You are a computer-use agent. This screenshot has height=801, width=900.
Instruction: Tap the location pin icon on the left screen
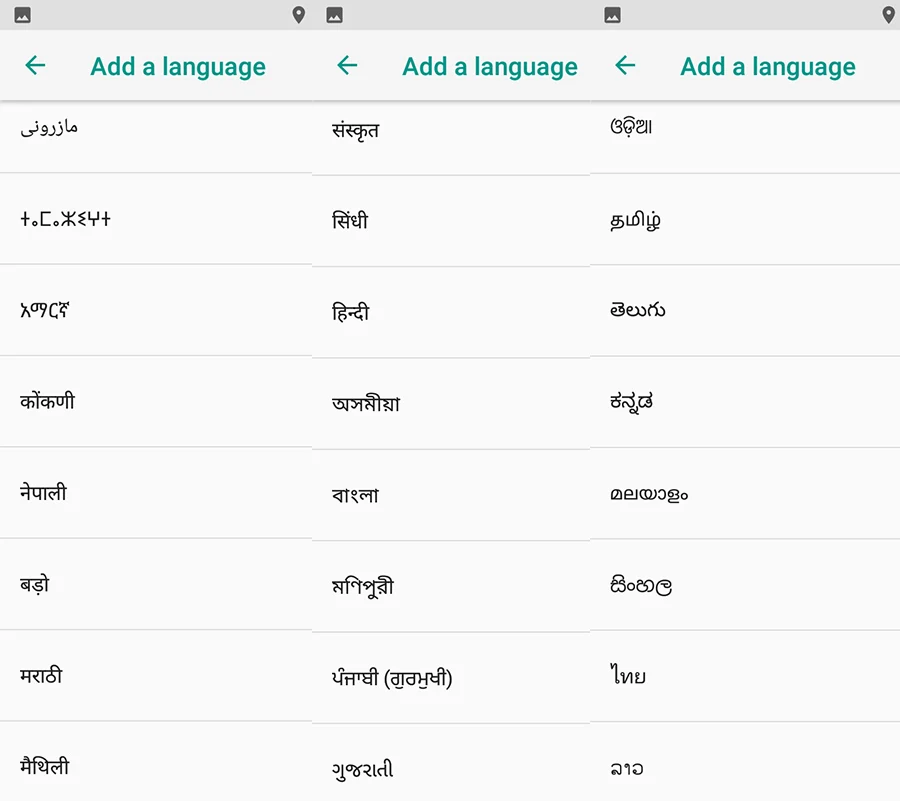pyautogui.click(x=298, y=15)
